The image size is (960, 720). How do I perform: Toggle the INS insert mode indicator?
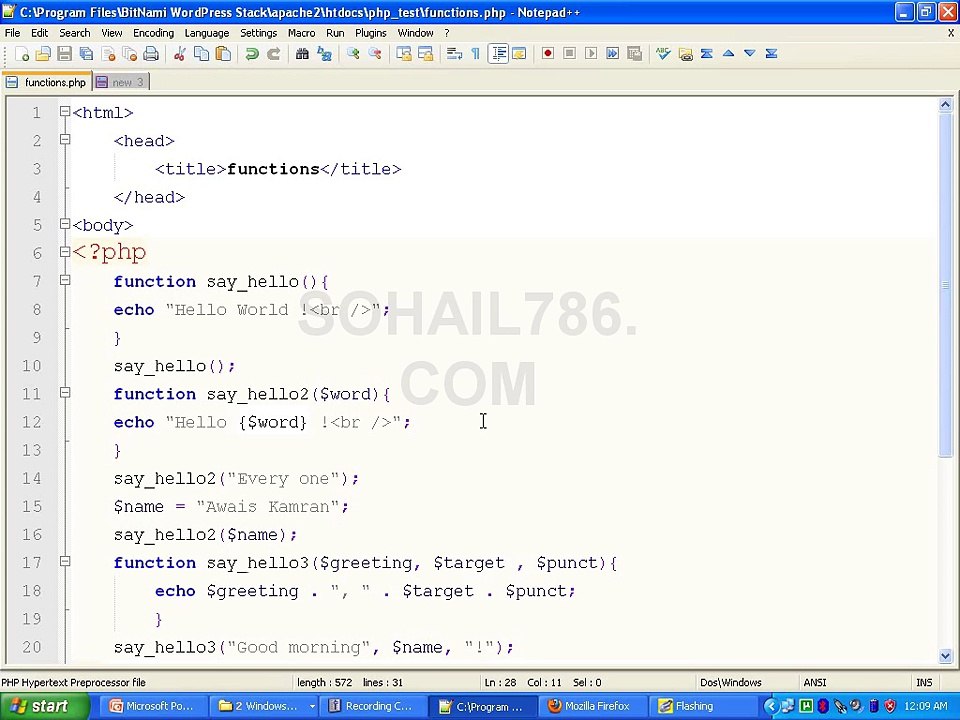924,682
